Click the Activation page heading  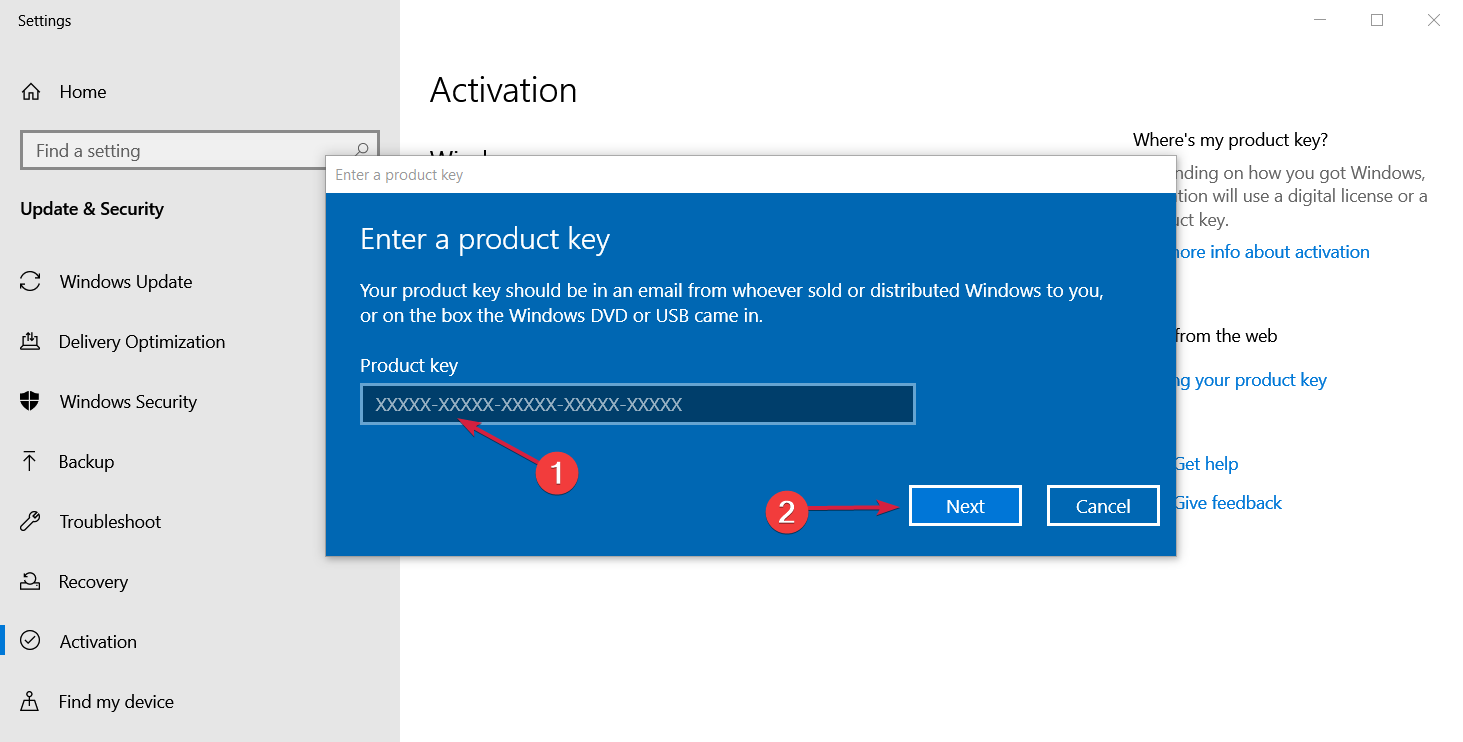[503, 90]
